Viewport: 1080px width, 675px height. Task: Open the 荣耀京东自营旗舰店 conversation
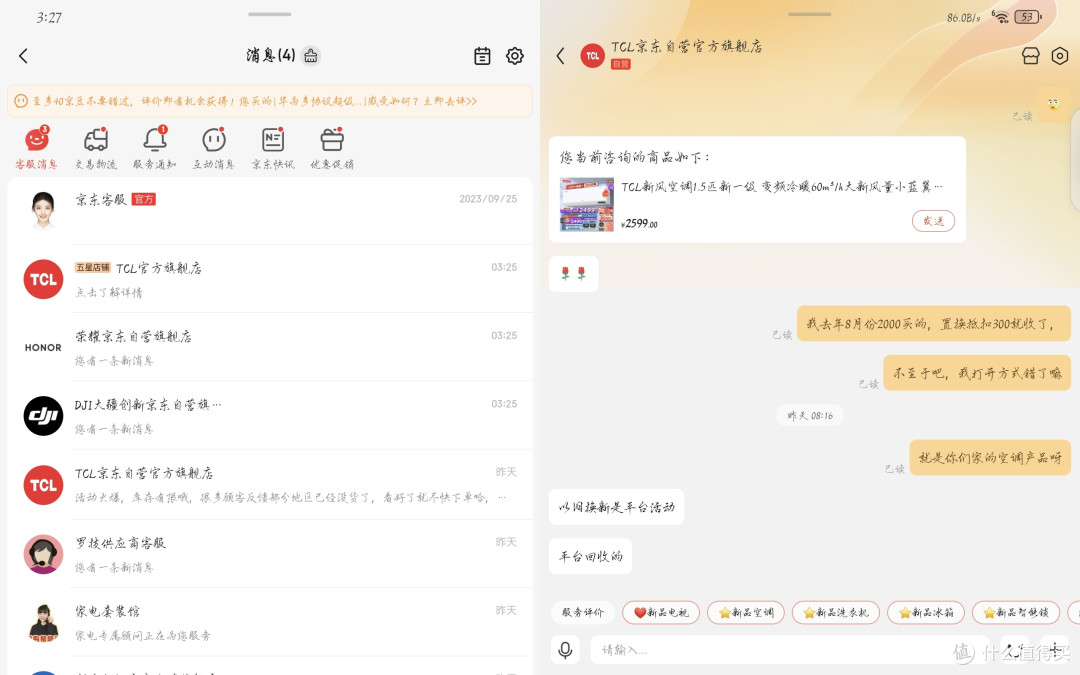pyautogui.click(x=270, y=347)
